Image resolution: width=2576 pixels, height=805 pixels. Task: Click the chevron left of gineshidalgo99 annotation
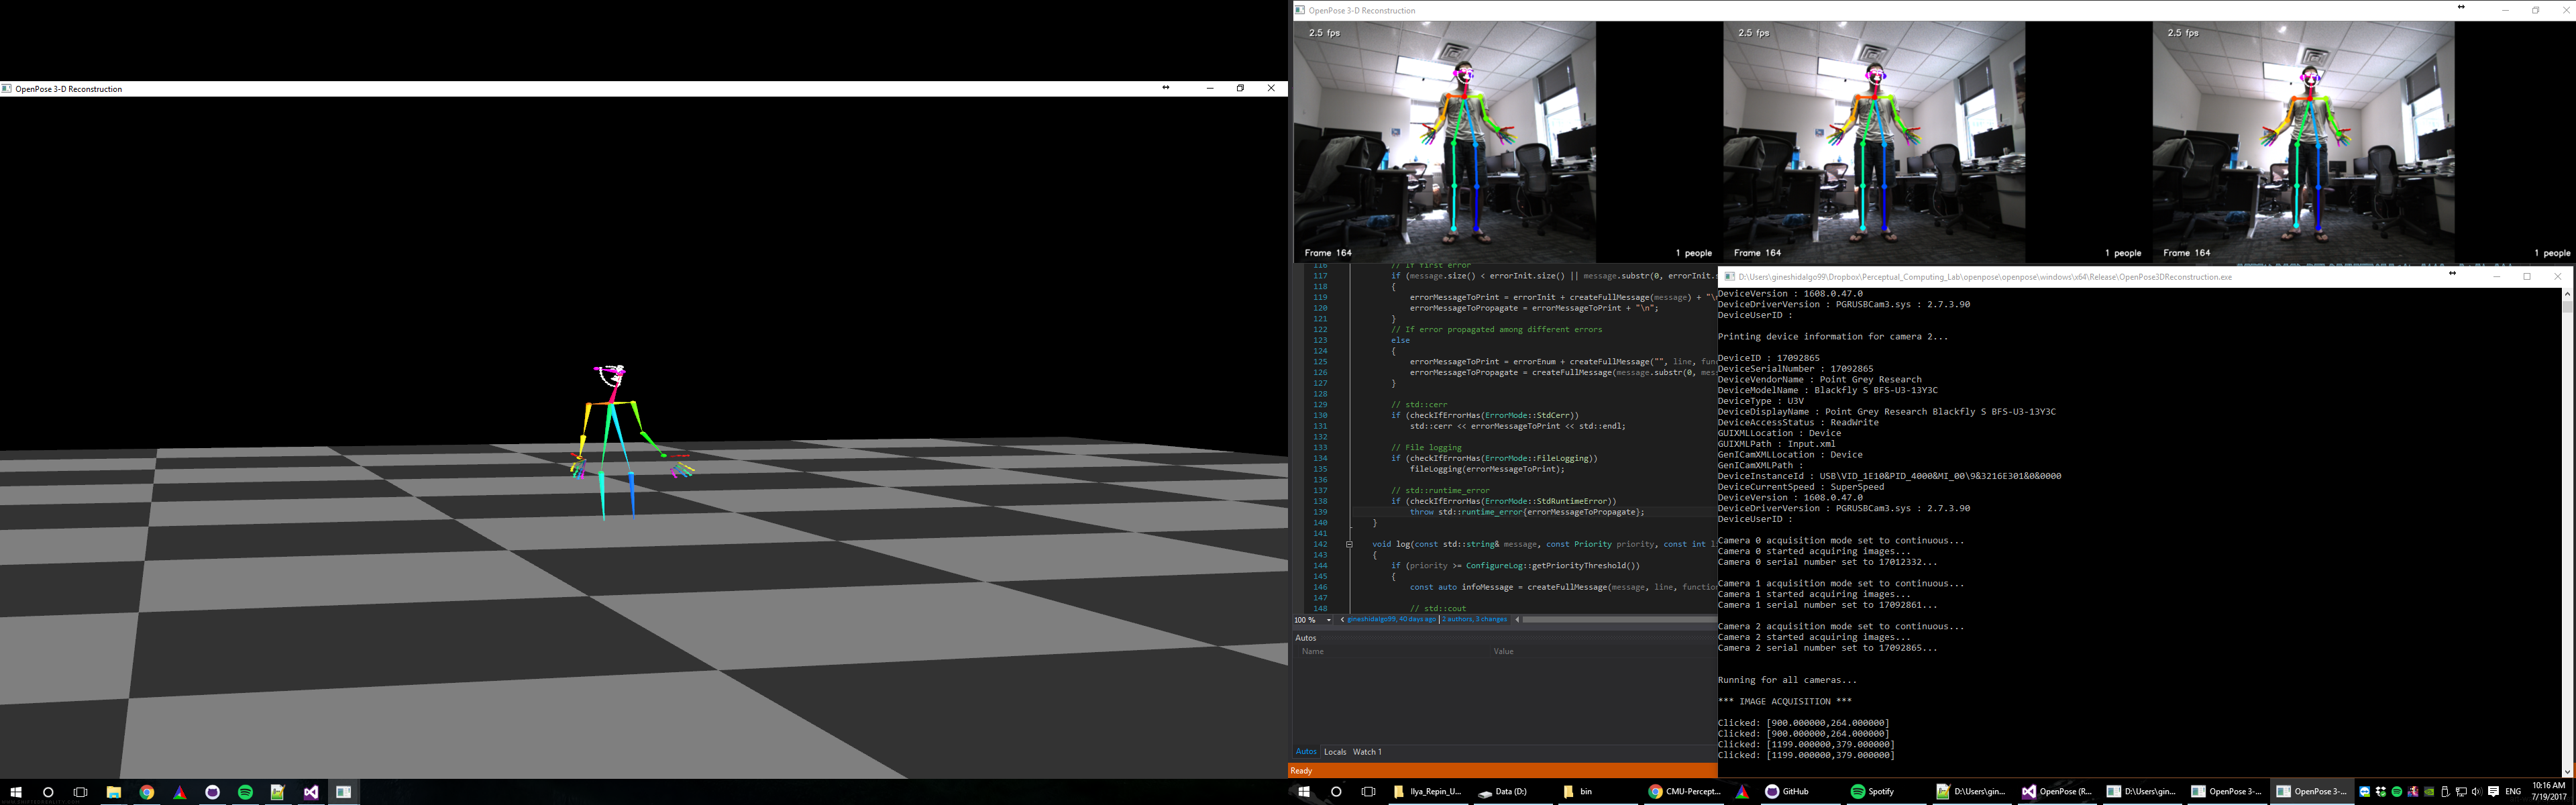coord(1342,620)
